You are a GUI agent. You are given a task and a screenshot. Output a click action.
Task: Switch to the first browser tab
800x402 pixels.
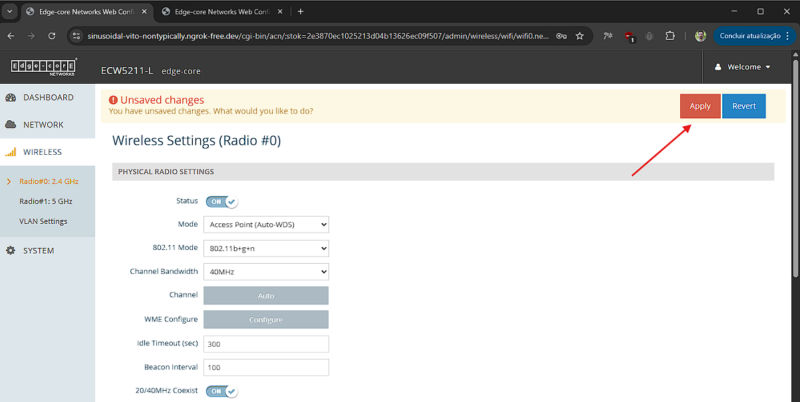tap(86, 11)
